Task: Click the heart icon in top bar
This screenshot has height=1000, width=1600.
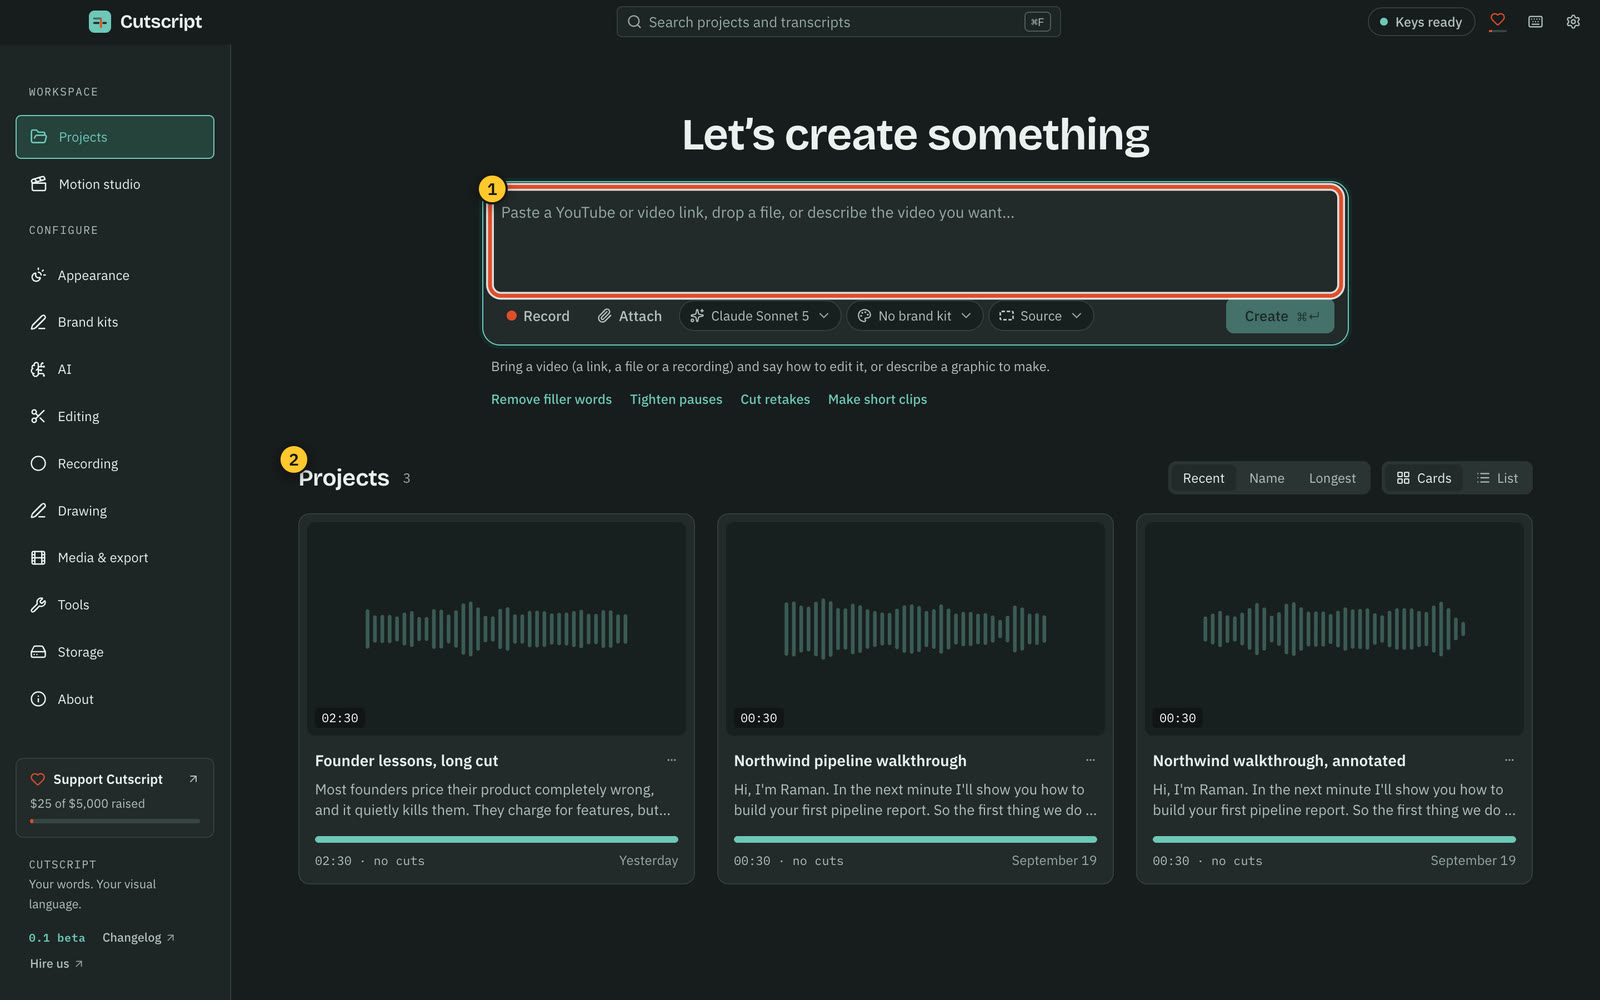Action: pos(1497,21)
